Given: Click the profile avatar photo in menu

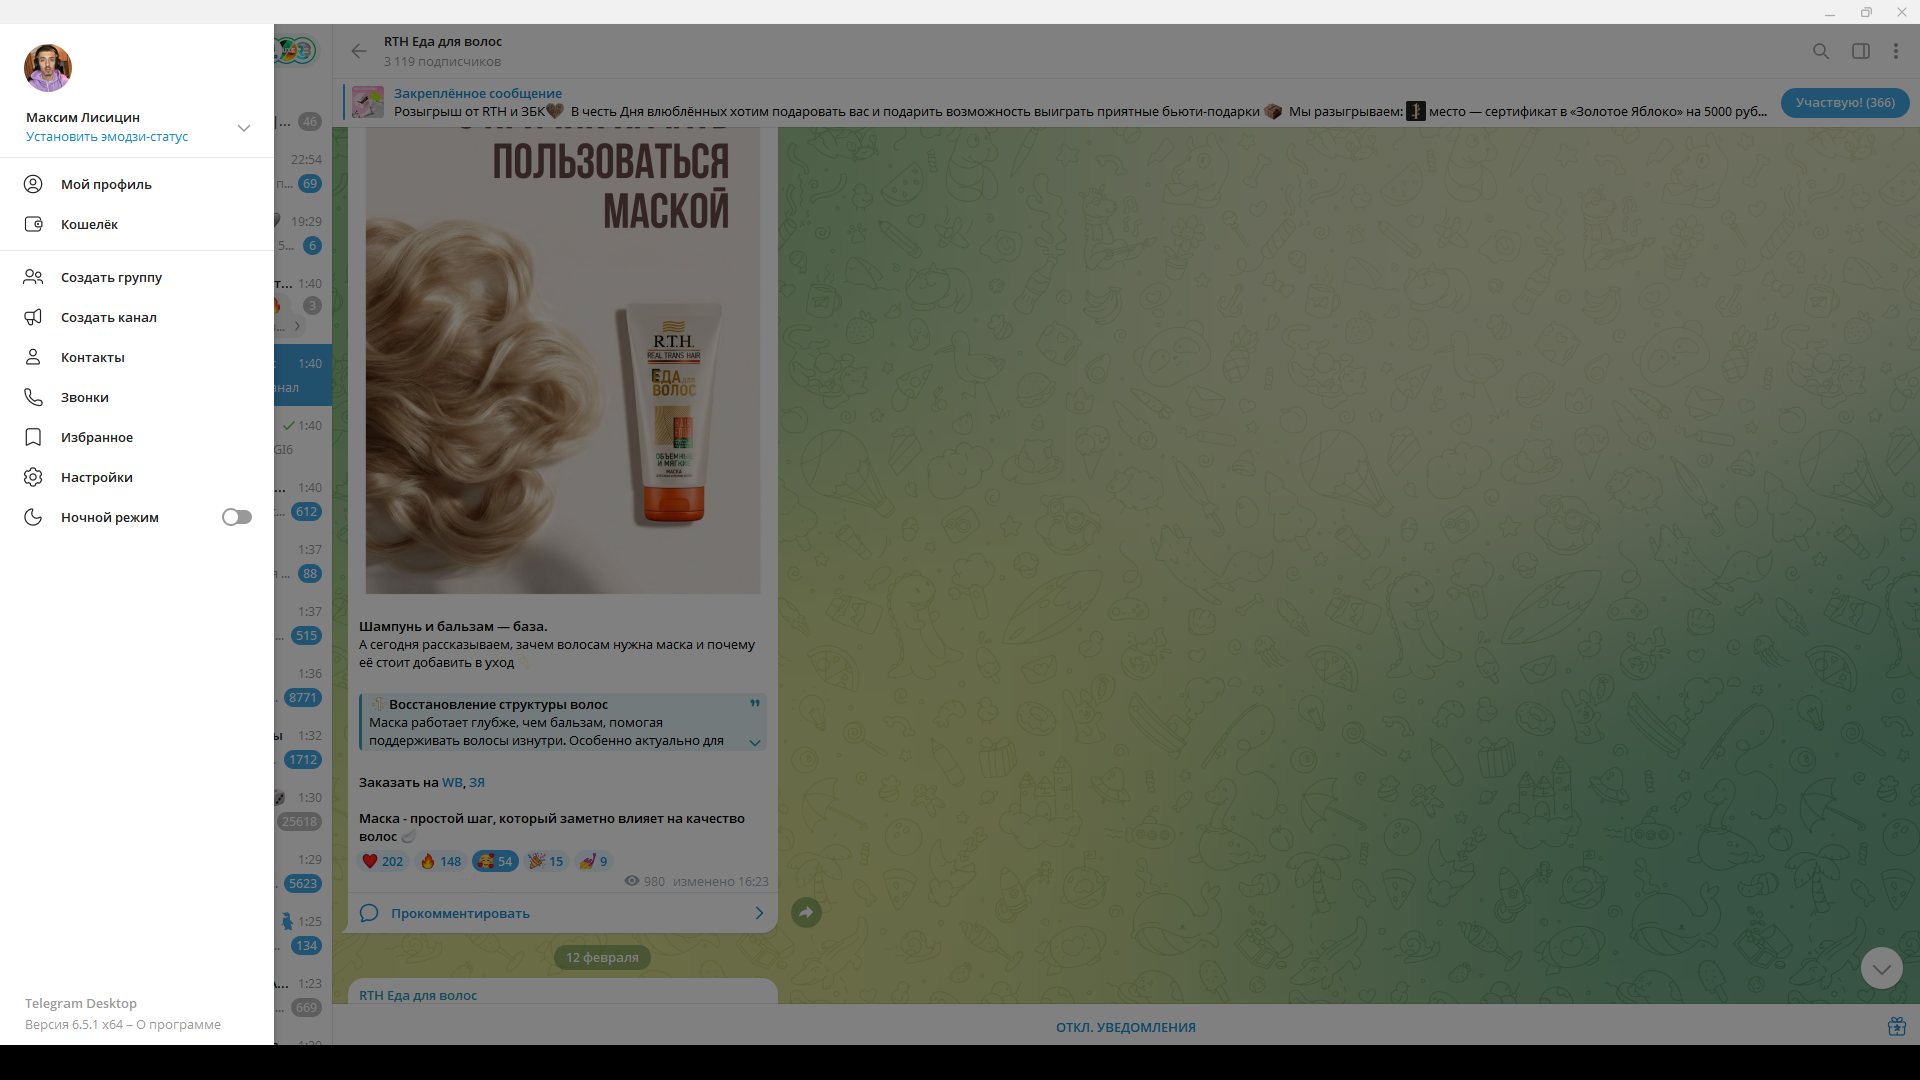Looking at the screenshot, I should (x=48, y=67).
